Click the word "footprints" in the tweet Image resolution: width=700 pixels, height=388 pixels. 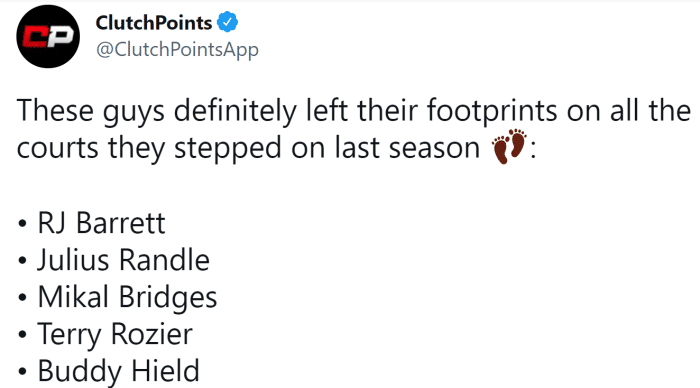coord(492,111)
